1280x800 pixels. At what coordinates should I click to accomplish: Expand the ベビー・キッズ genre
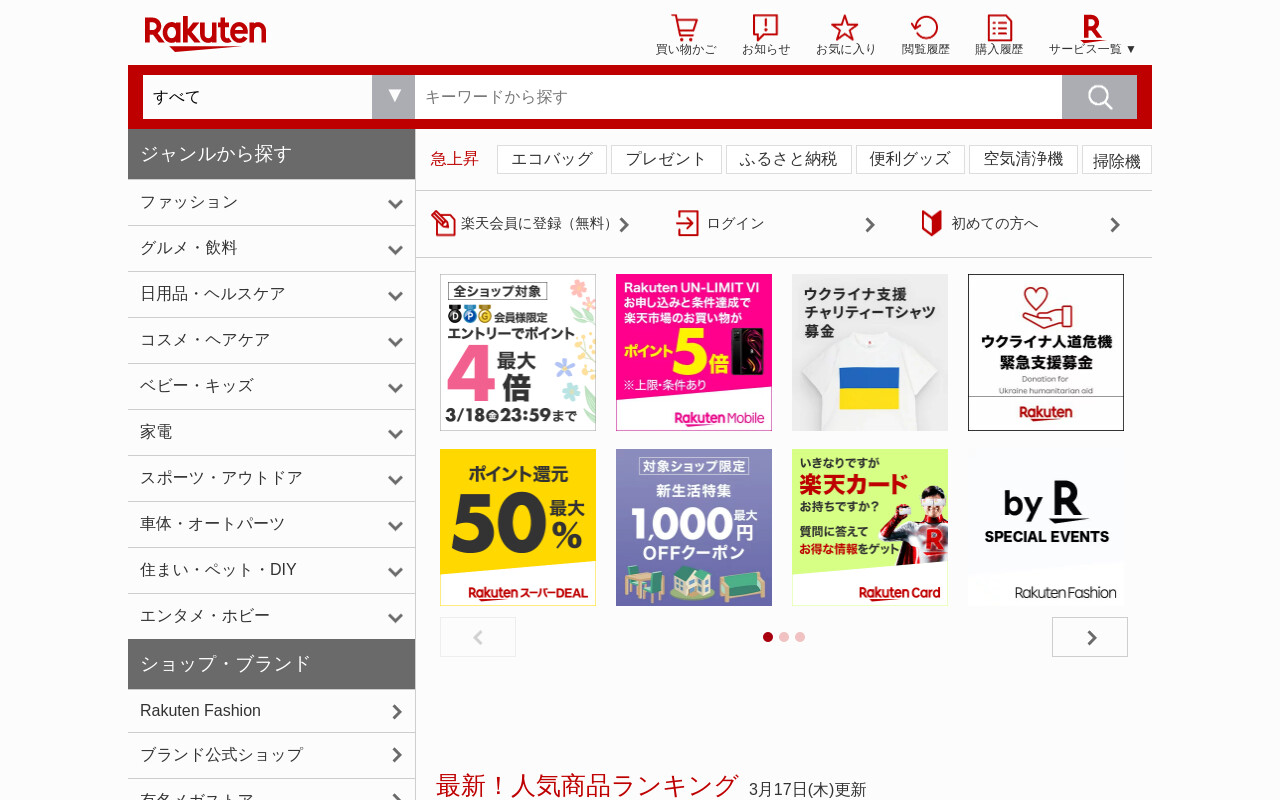[271, 387]
